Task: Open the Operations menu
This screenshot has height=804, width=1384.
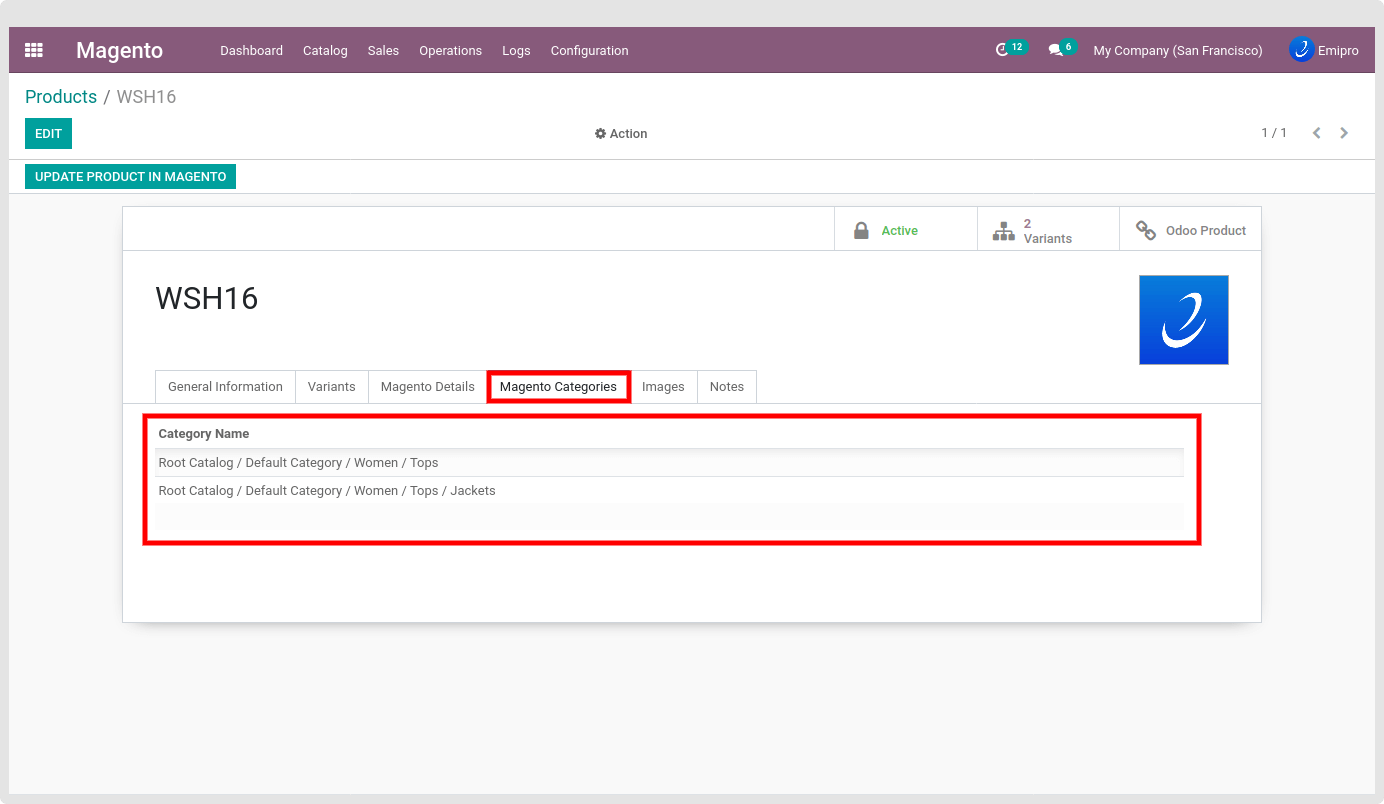Action: pyautogui.click(x=450, y=50)
